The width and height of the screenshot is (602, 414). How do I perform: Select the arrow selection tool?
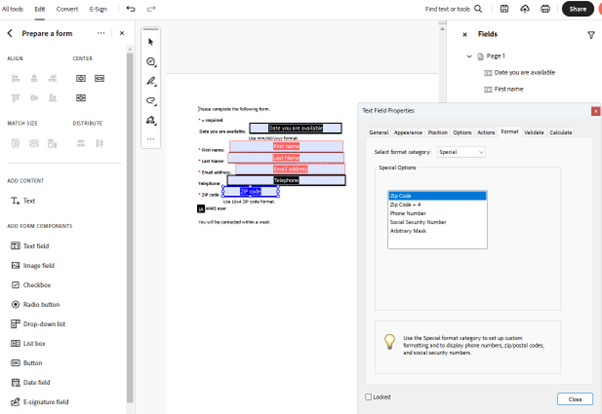click(x=150, y=42)
